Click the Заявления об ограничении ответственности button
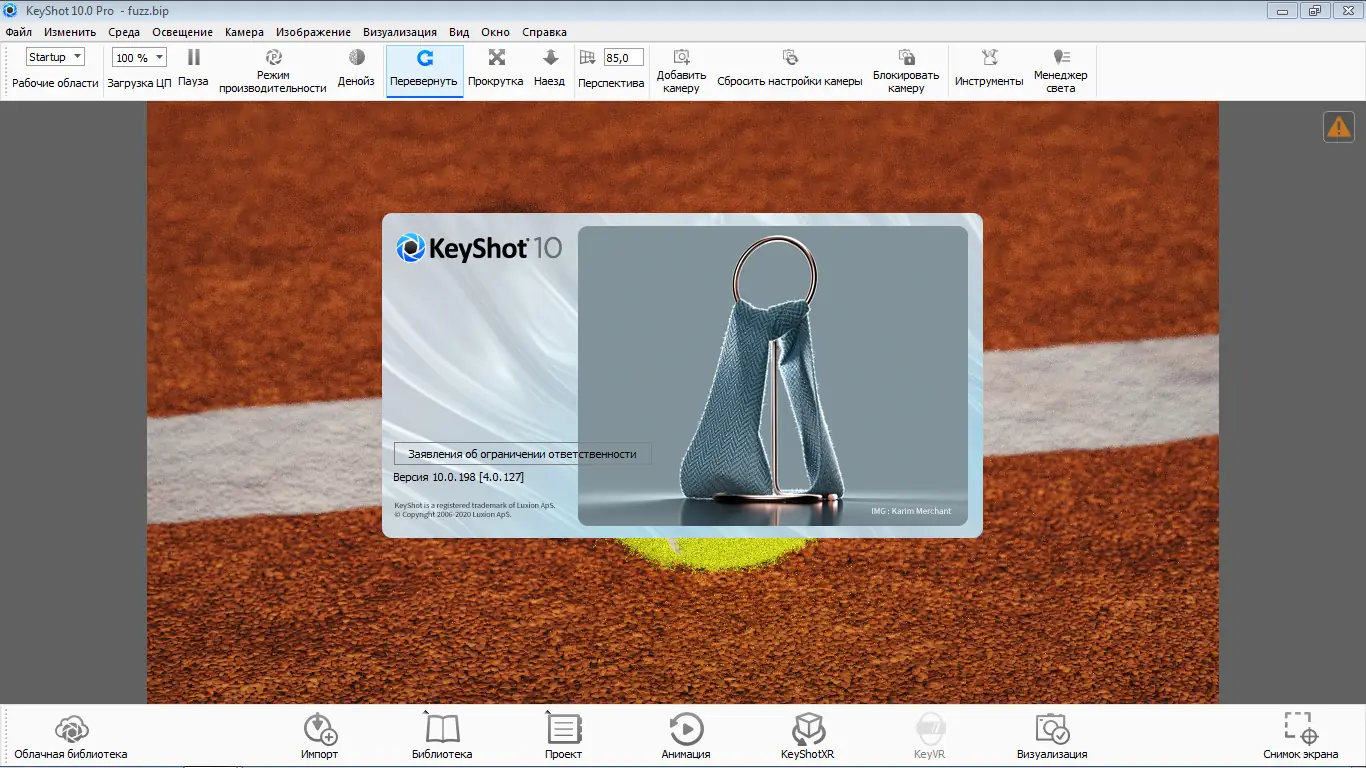The image size is (1366, 768). click(x=522, y=453)
